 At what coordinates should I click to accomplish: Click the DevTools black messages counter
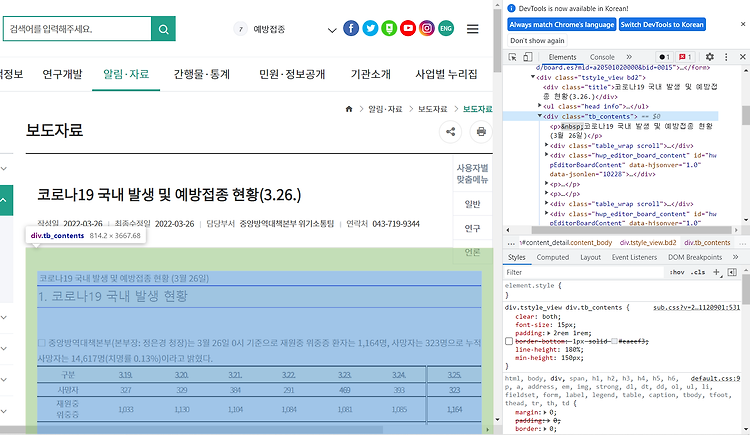[664, 57]
